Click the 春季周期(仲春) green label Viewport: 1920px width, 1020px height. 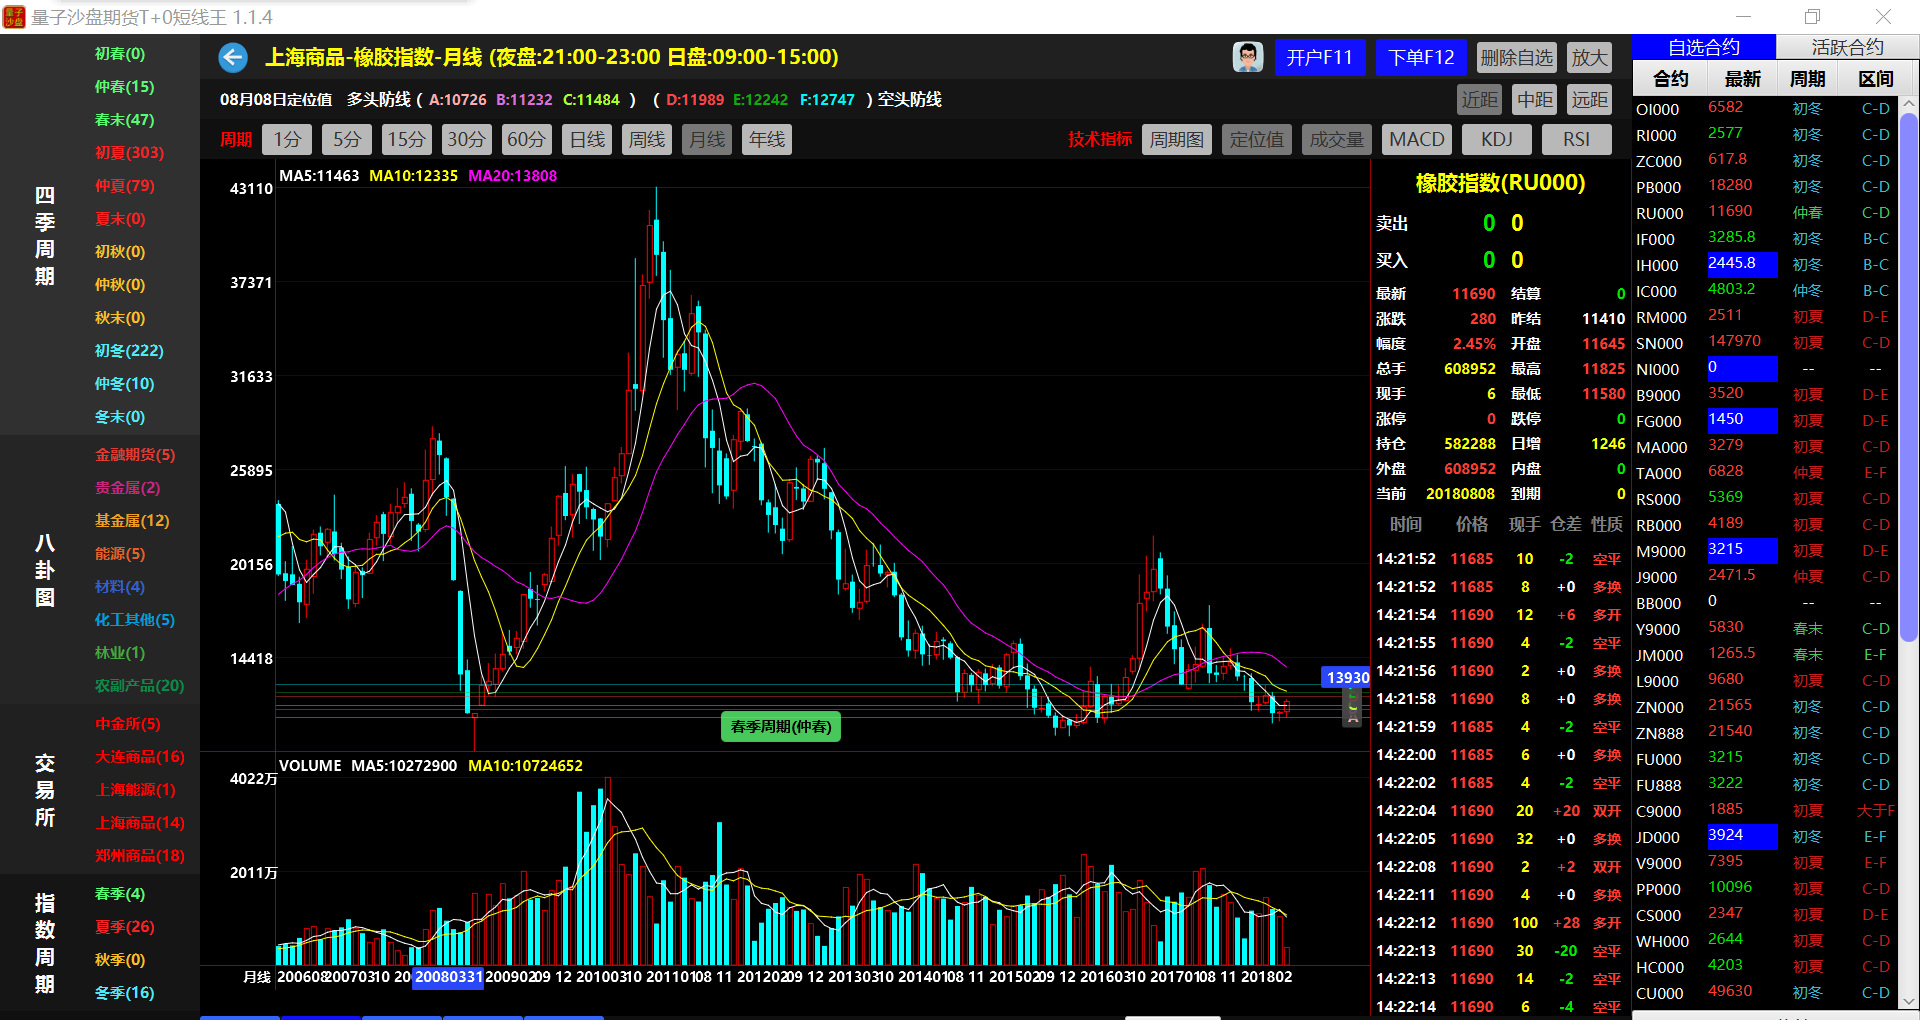click(x=781, y=727)
